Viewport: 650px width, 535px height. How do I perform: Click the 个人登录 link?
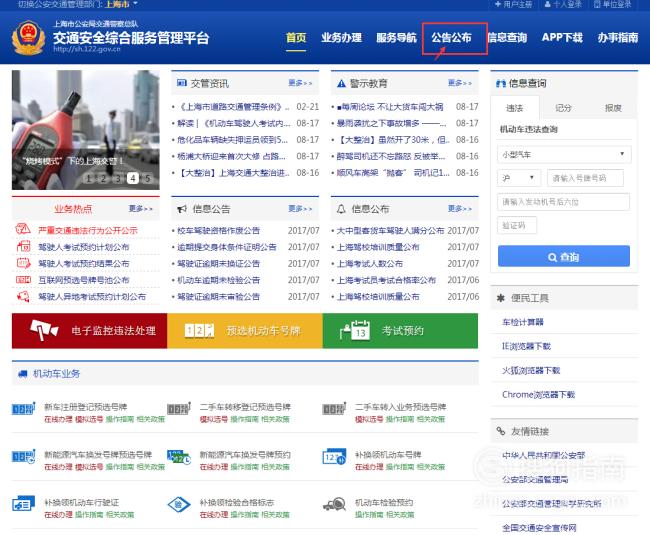[563, 4]
